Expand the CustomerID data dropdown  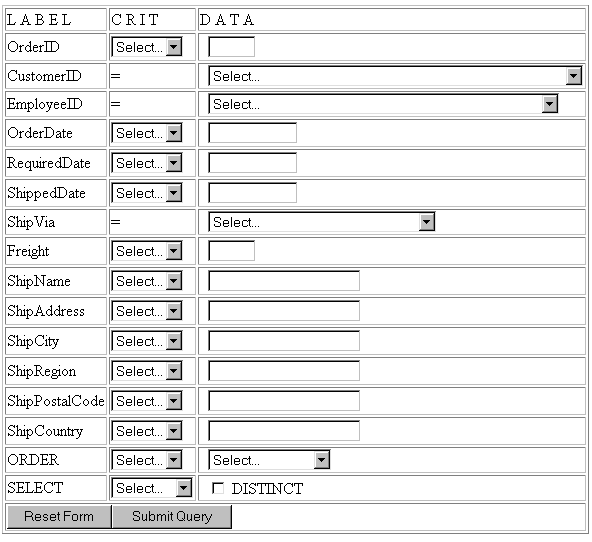tap(395, 76)
